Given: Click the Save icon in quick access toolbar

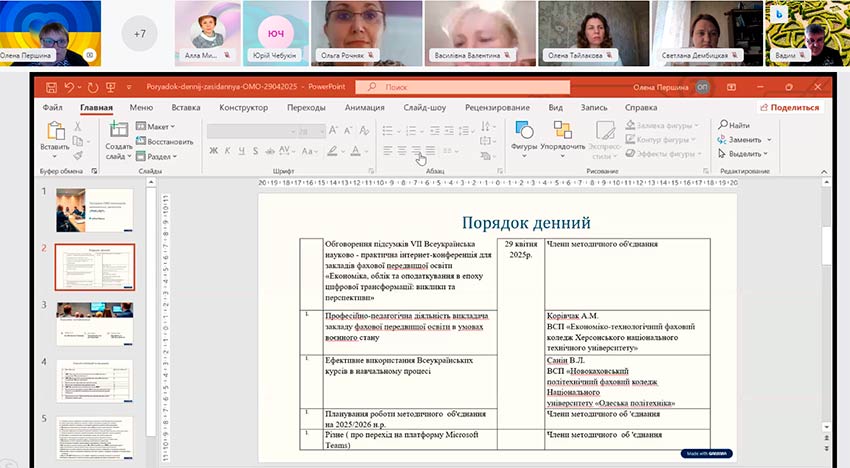Looking at the screenshot, I should click(x=53, y=87).
